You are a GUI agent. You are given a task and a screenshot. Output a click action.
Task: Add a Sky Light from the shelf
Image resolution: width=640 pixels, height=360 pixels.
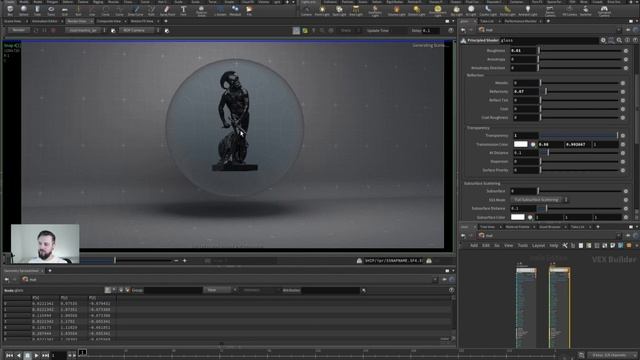456,11
